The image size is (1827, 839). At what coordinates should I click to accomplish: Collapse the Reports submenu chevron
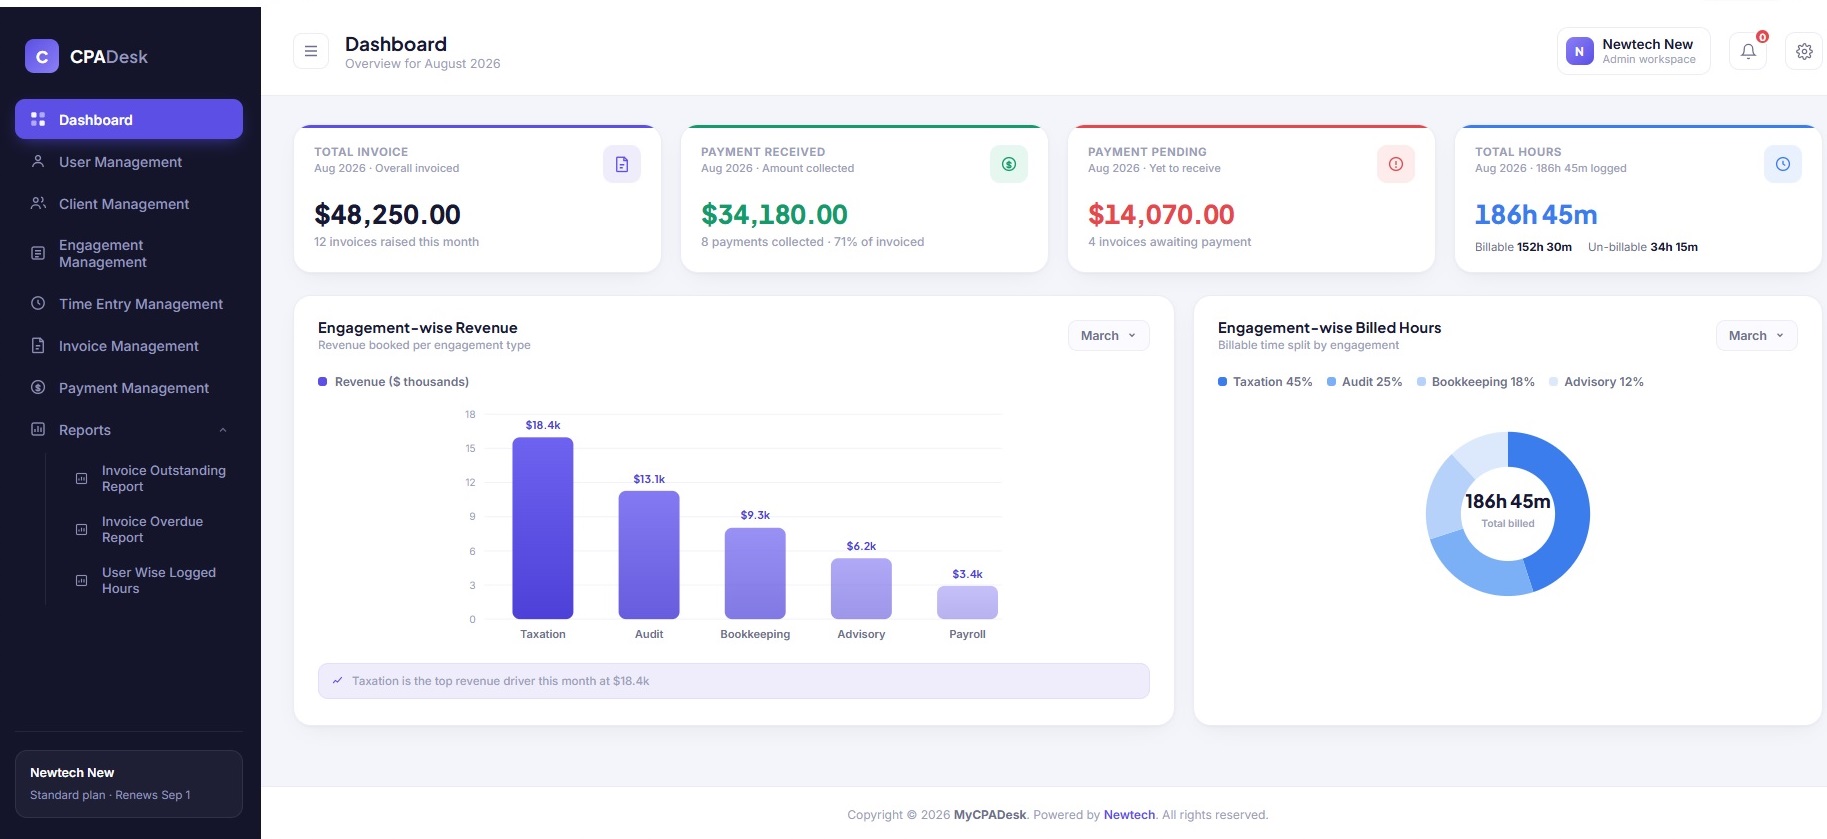tap(223, 430)
